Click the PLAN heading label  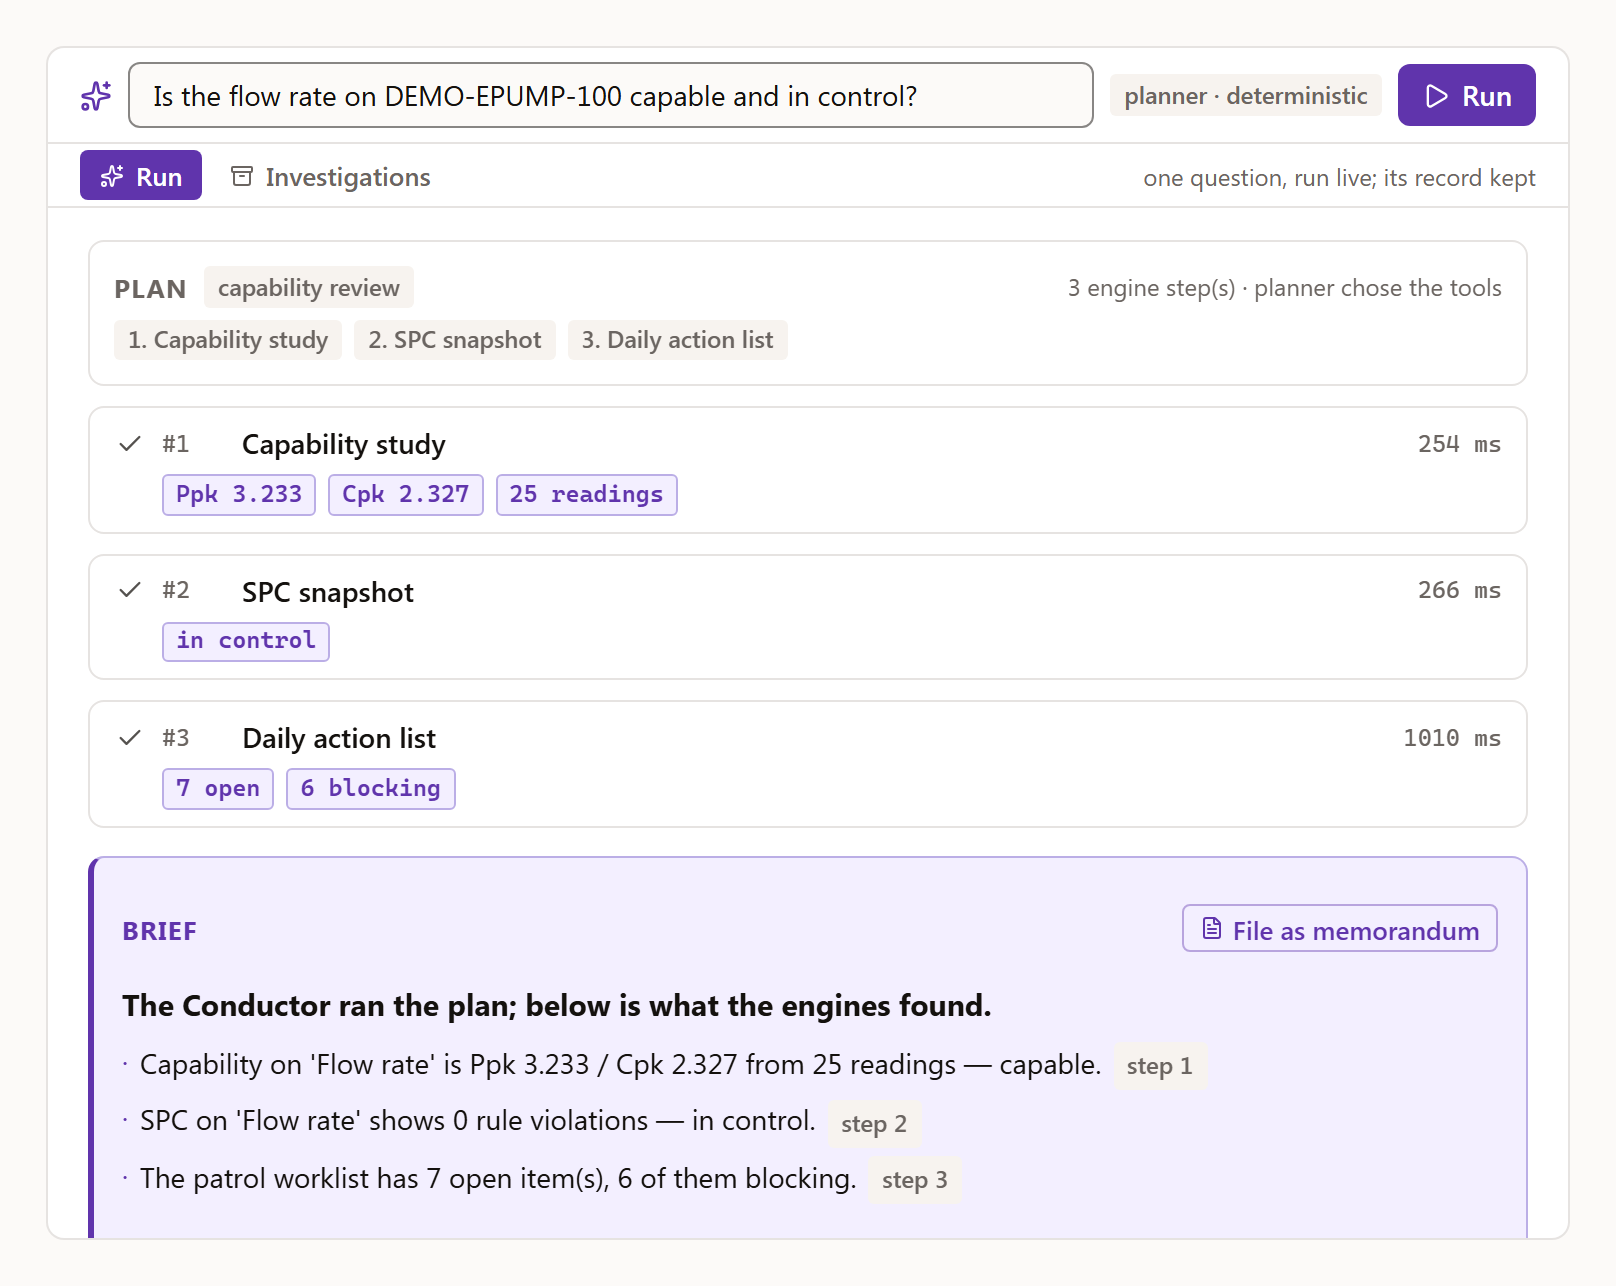click(150, 289)
